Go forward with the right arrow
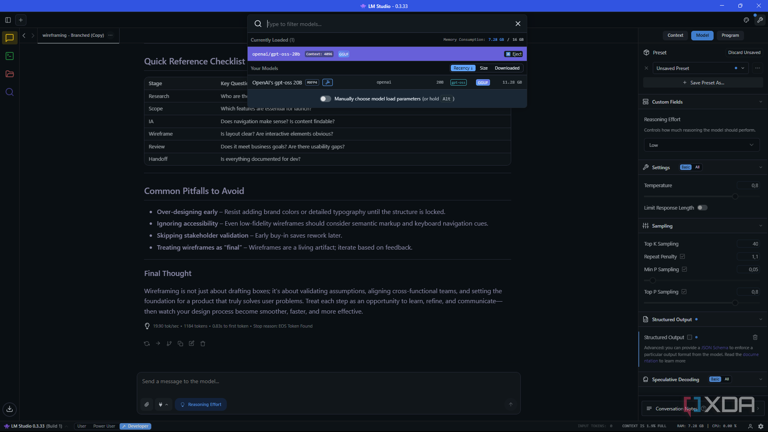This screenshot has width=768, height=432. click(33, 35)
